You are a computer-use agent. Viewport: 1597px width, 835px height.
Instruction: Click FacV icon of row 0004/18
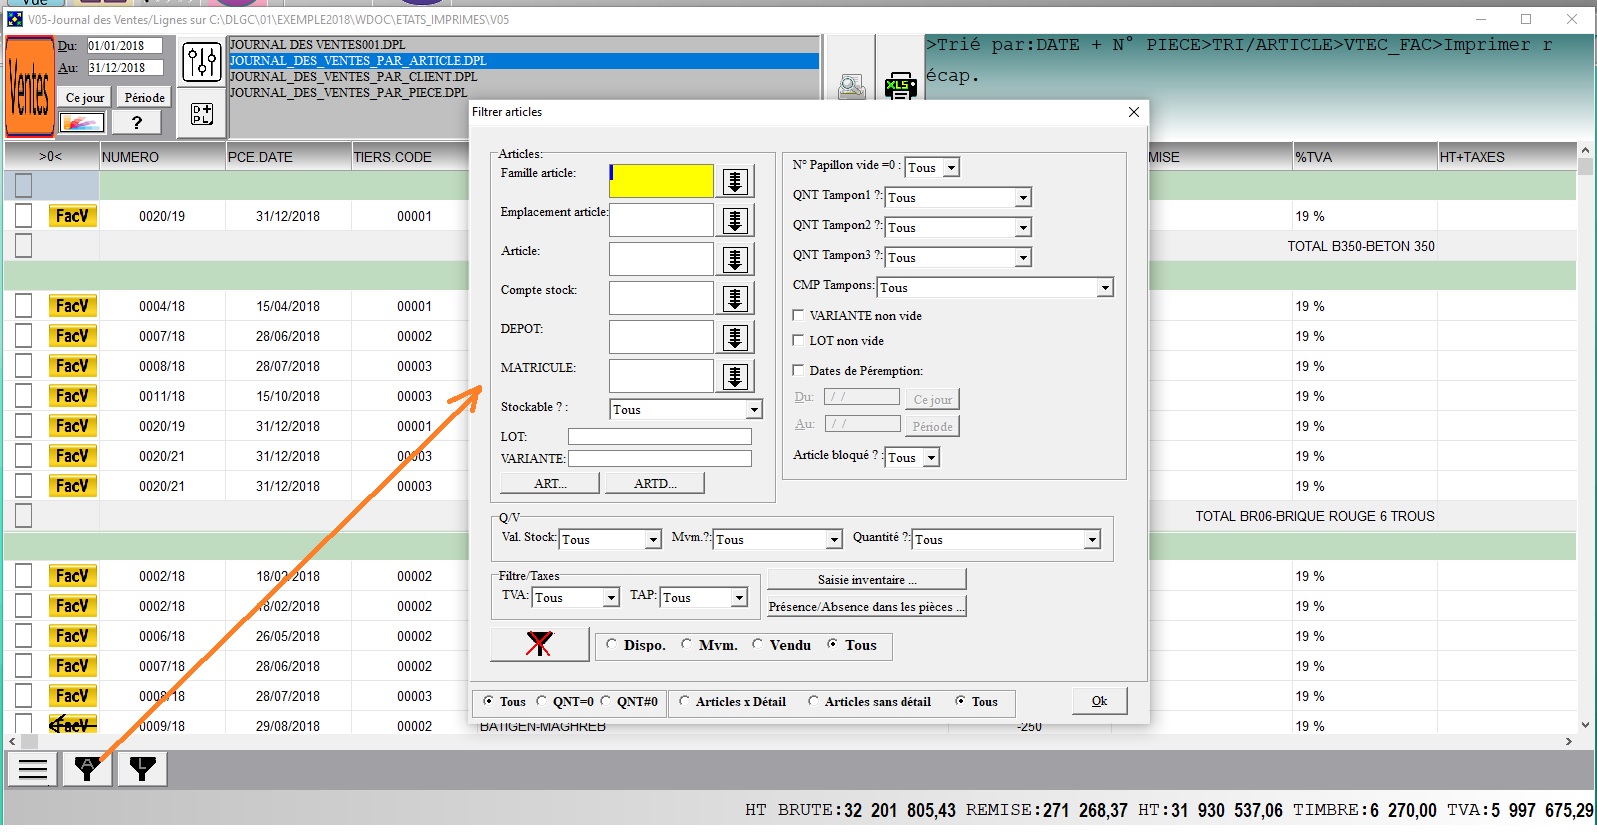pyautogui.click(x=72, y=306)
